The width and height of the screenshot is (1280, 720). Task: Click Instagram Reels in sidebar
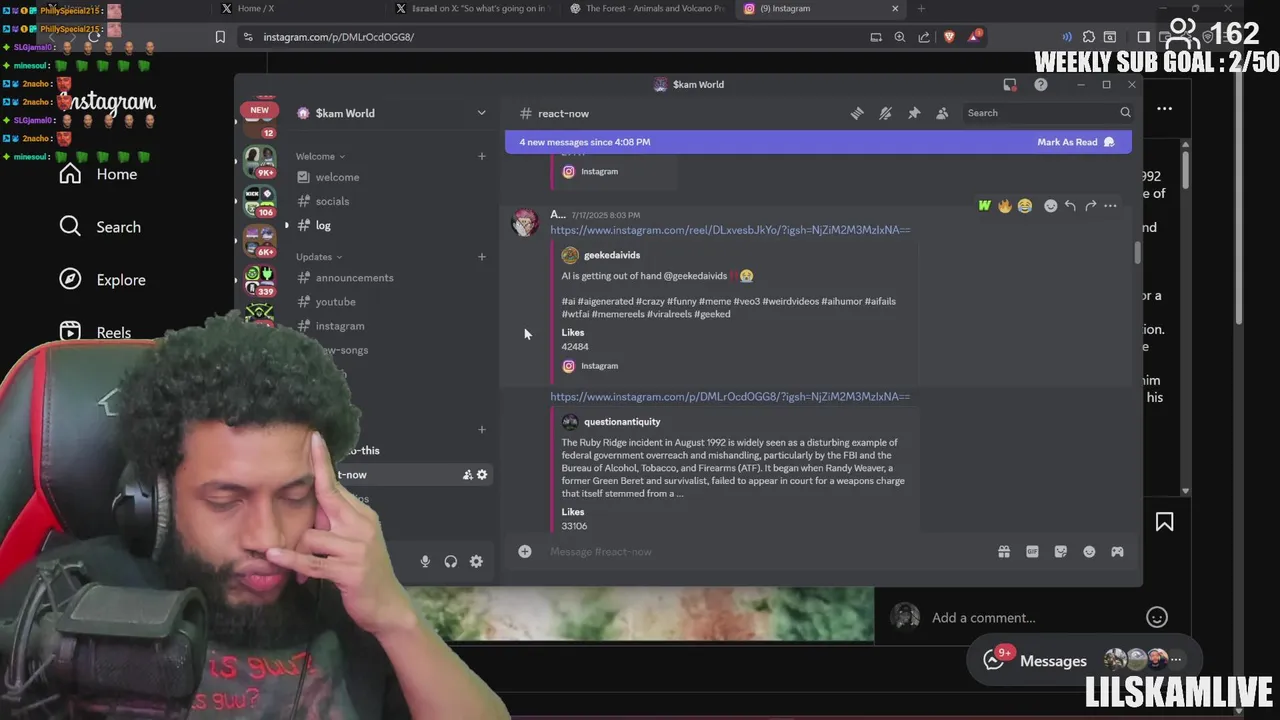tap(96, 333)
